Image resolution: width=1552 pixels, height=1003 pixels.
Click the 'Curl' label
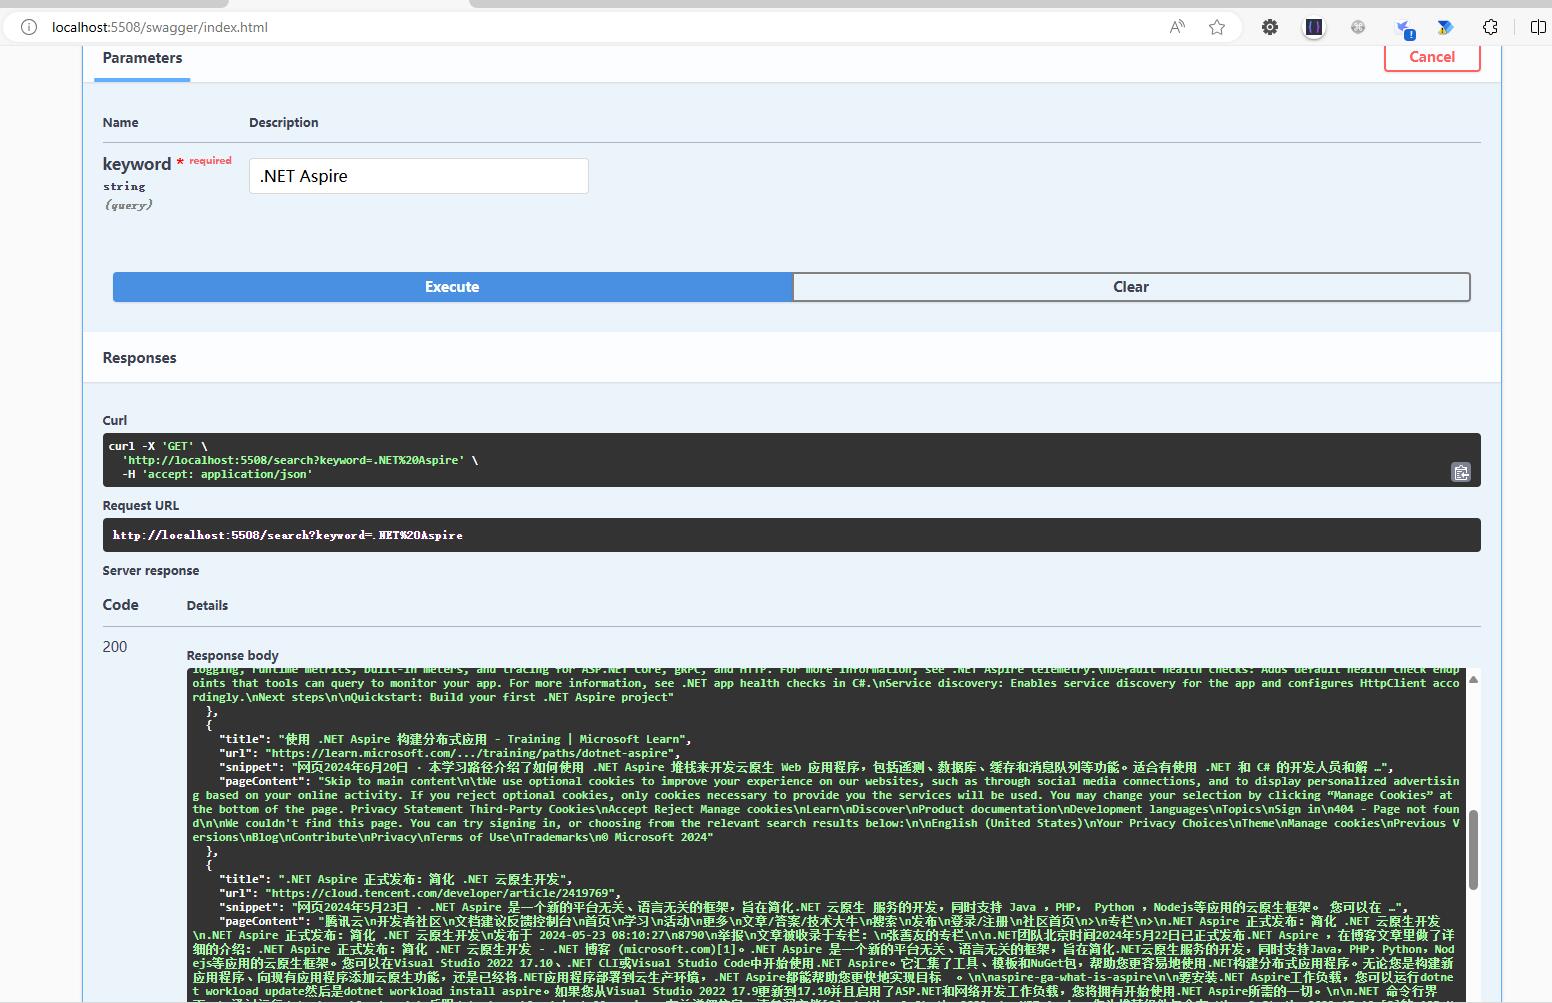point(115,421)
